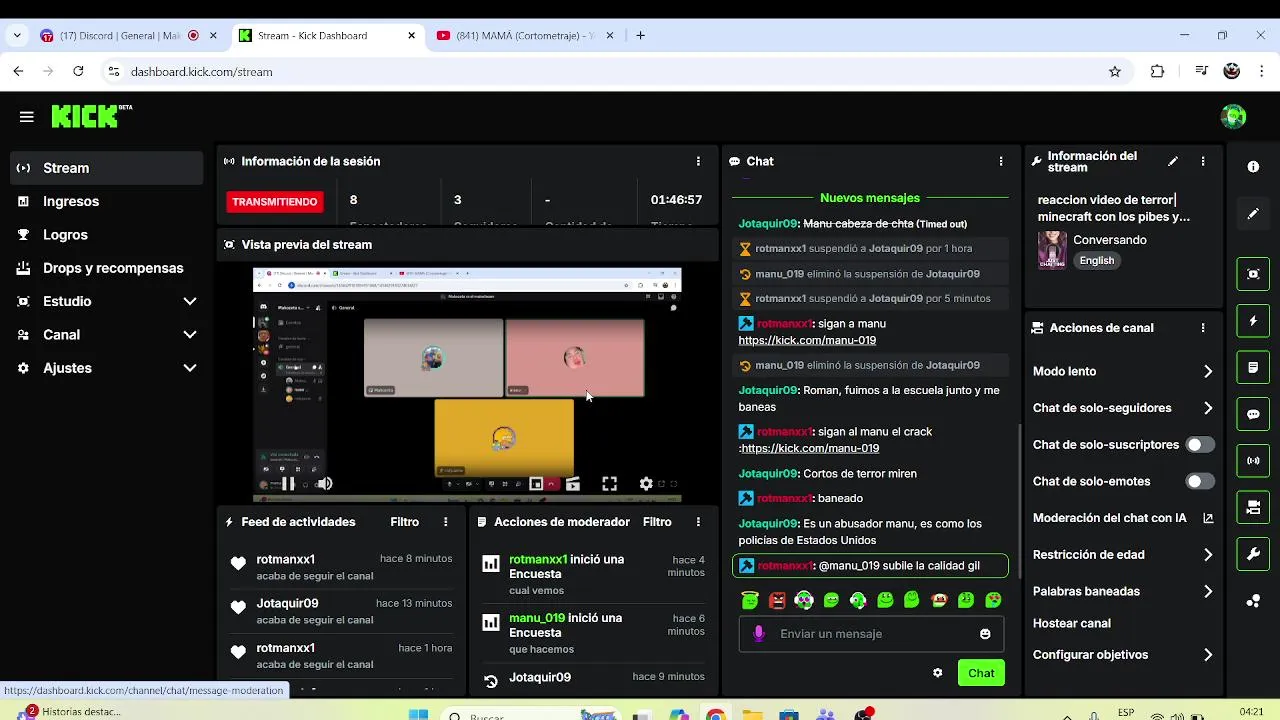
Task: Expand Estudio sidebar section
Action: 107,301
